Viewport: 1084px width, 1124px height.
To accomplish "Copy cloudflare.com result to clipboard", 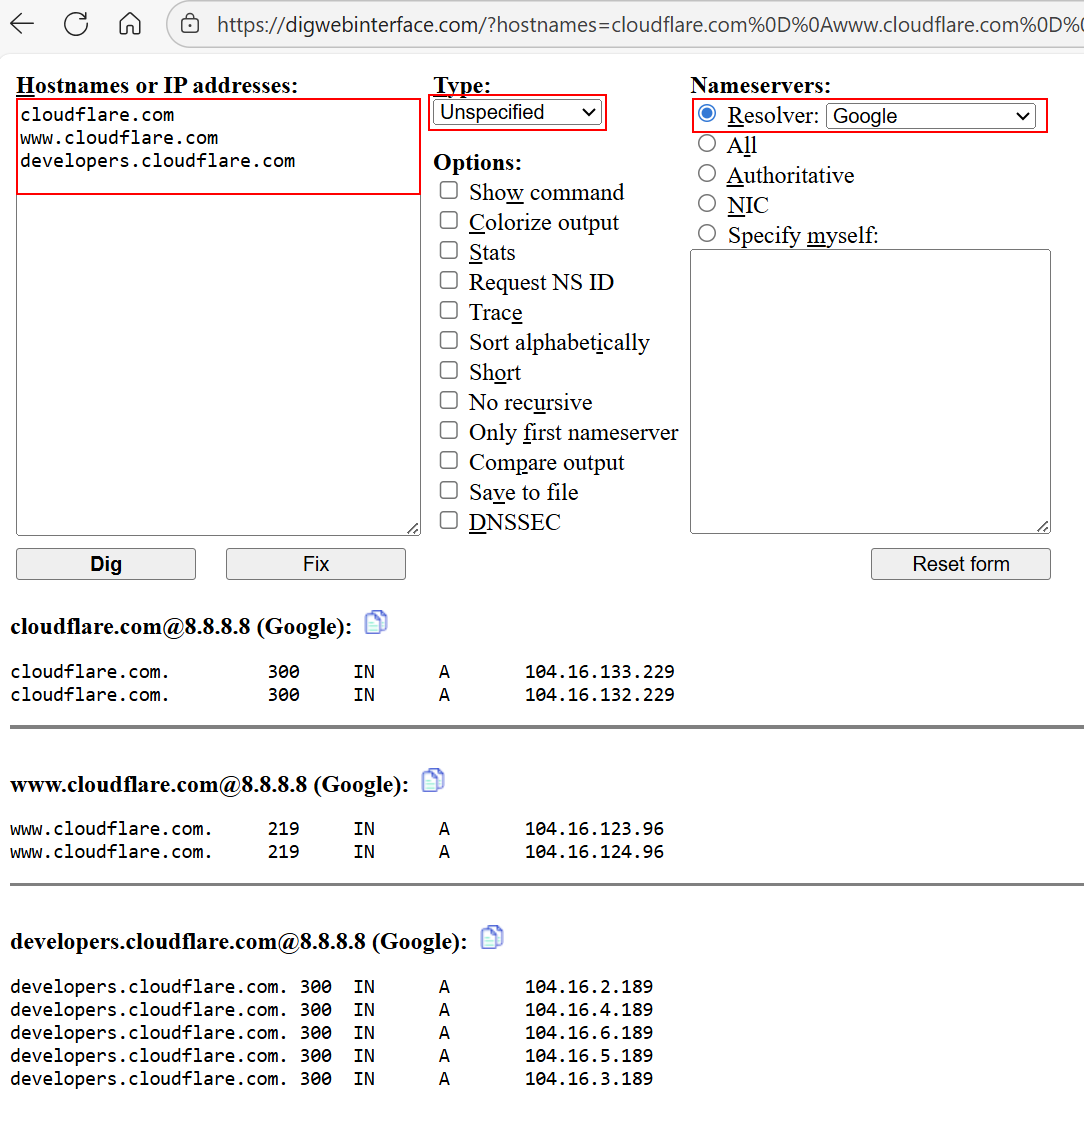I will pos(375,623).
